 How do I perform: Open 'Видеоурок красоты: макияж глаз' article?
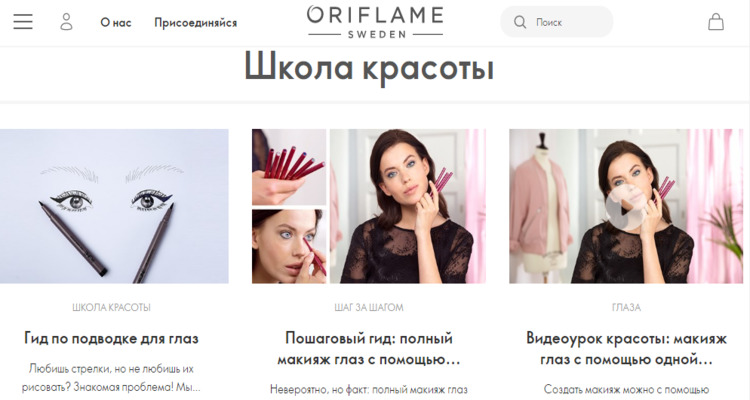click(626, 349)
